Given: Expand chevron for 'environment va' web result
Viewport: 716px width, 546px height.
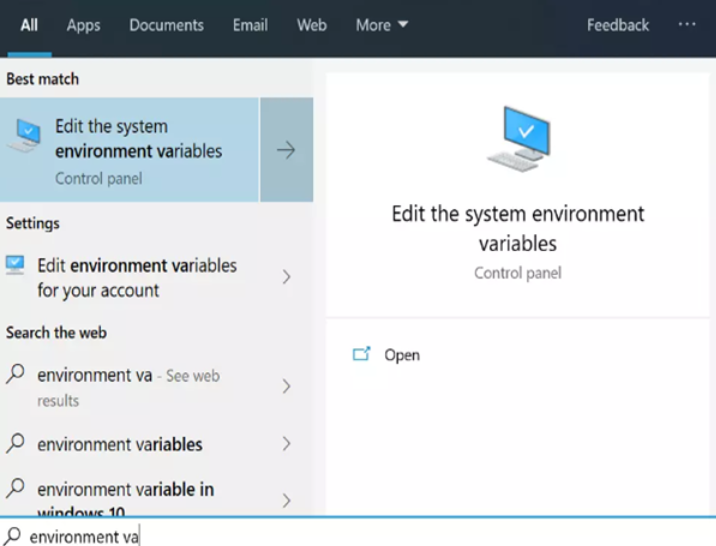Looking at the screenshot, I should click(286, 386).
